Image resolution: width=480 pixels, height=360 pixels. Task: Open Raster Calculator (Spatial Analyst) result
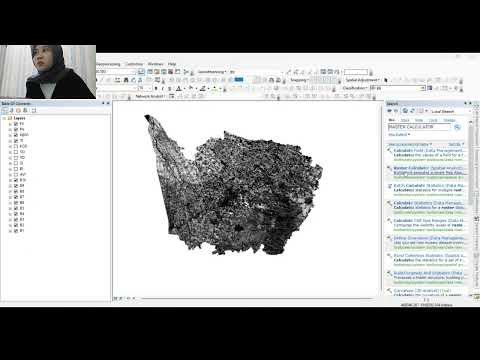[428, 168]
